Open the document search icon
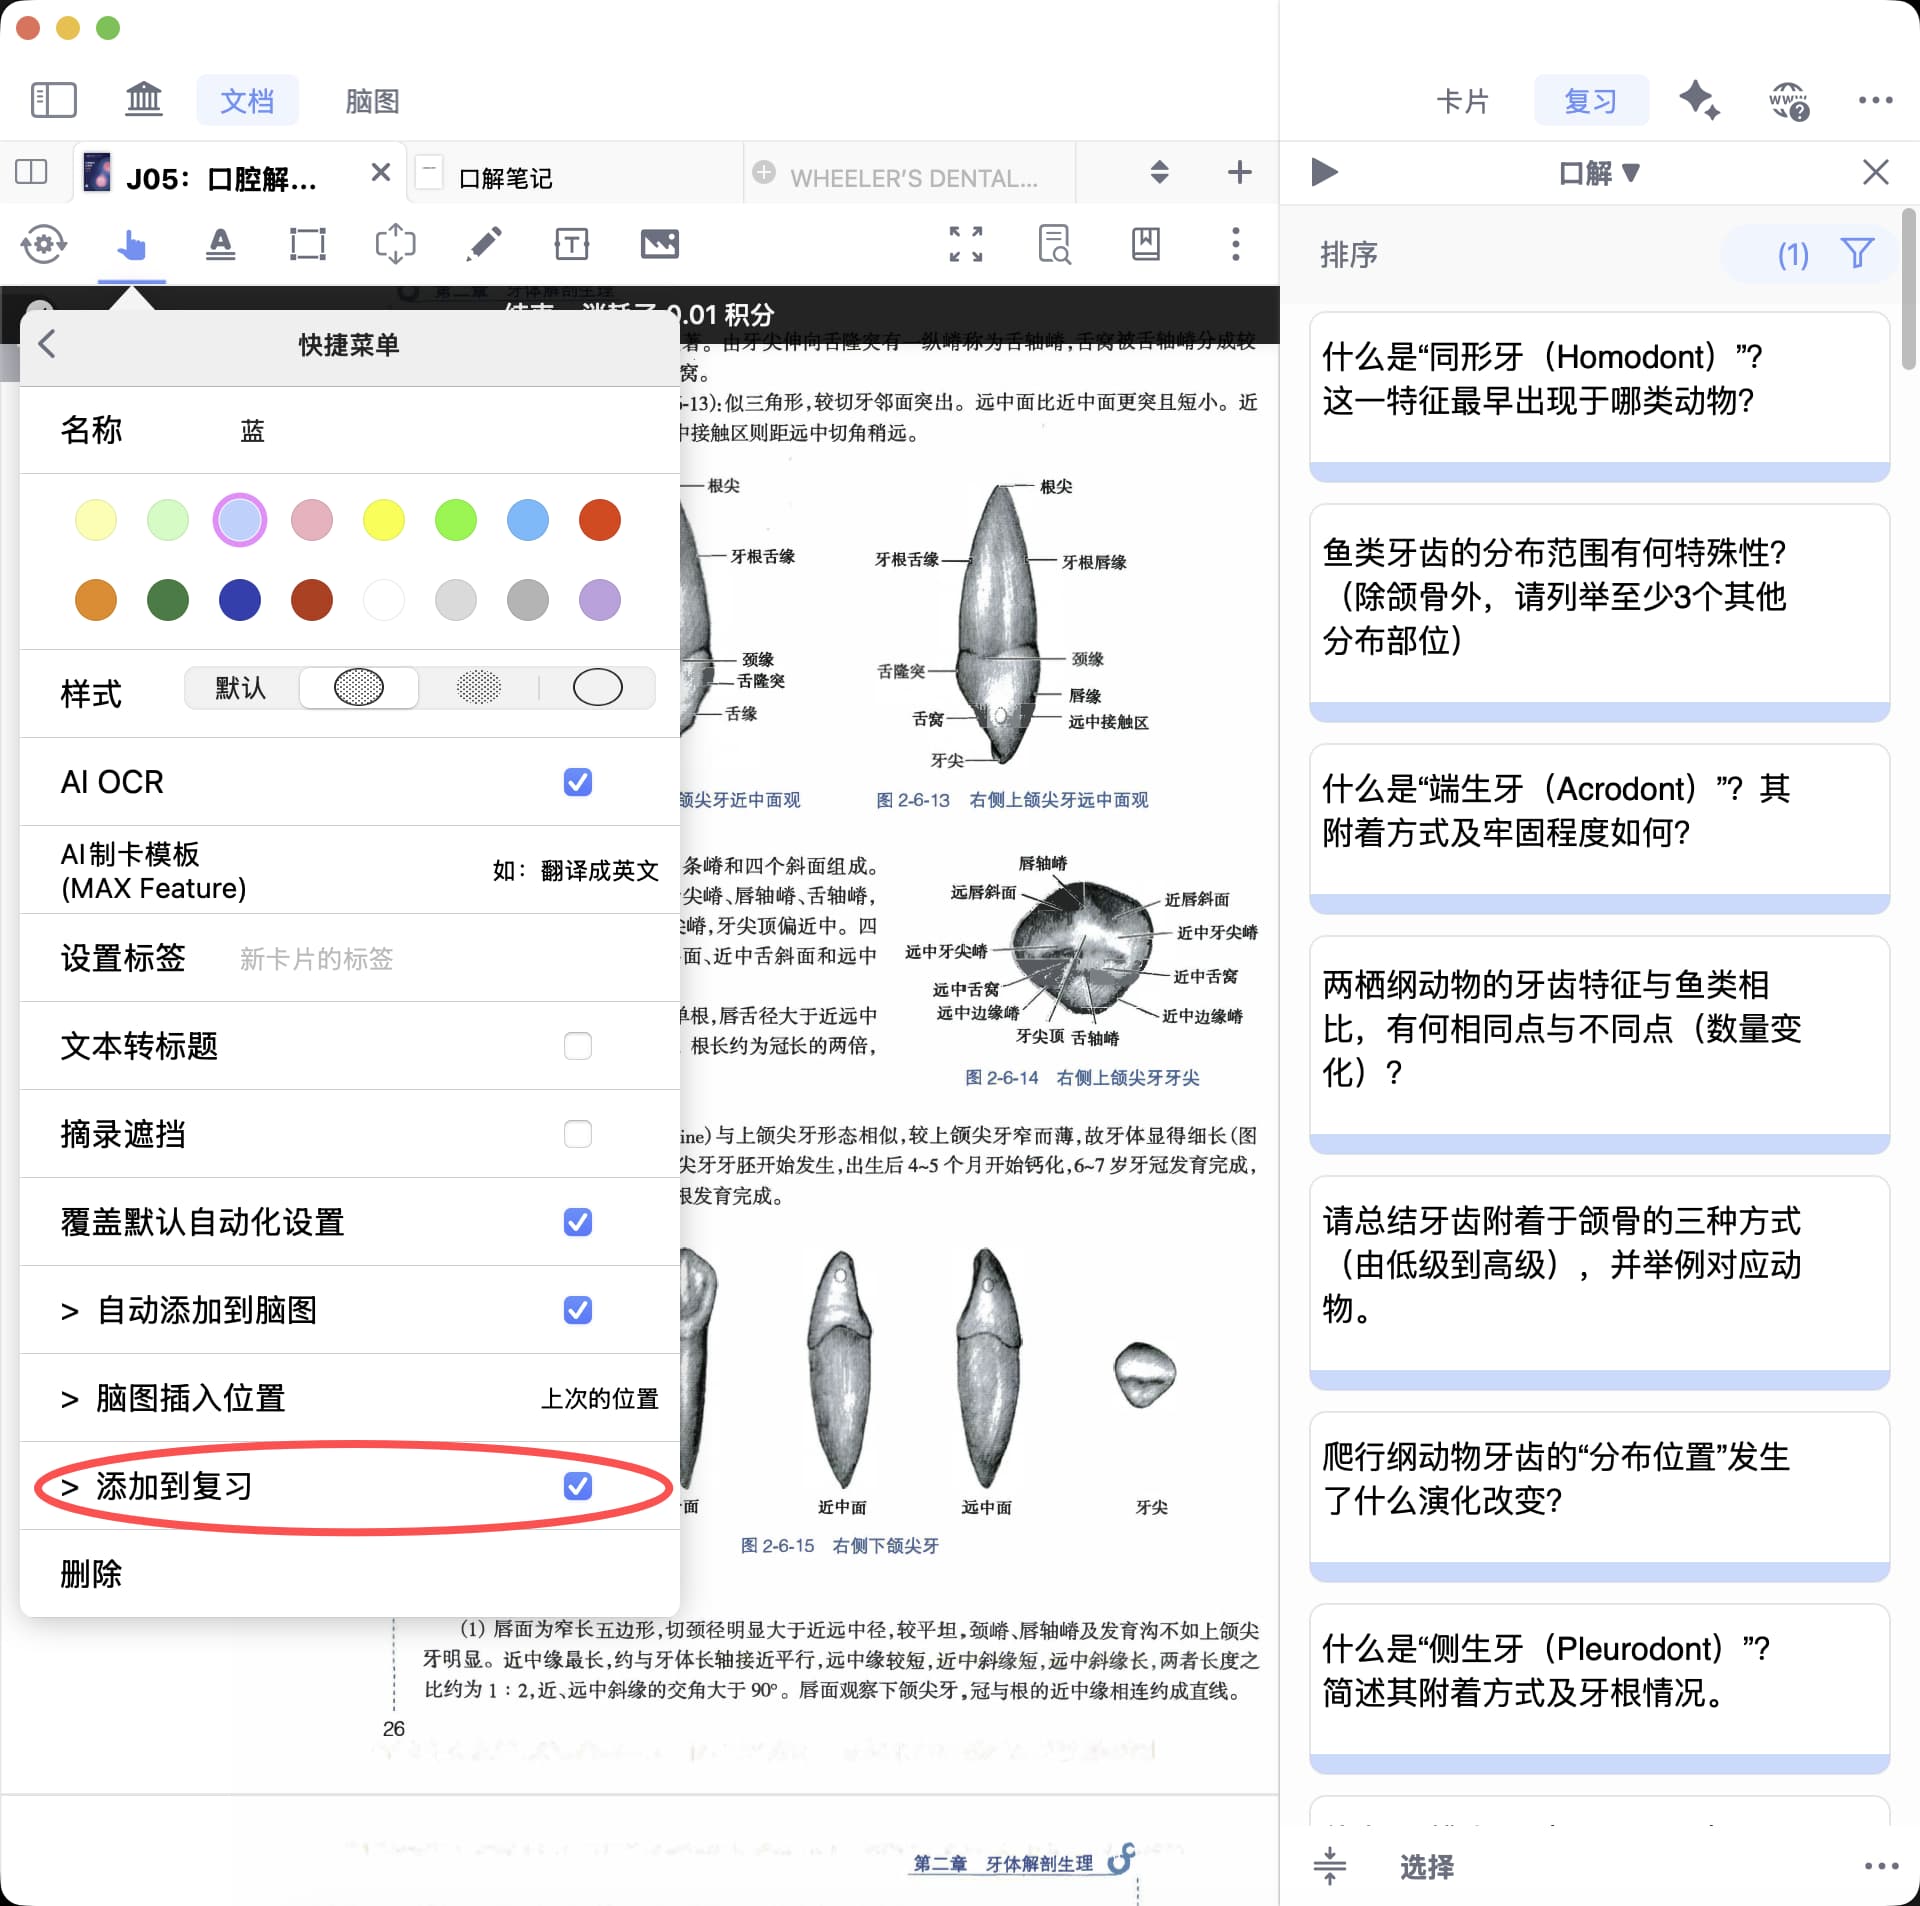Screen dimensions: 1920x1906 (x=1053, y=244)
